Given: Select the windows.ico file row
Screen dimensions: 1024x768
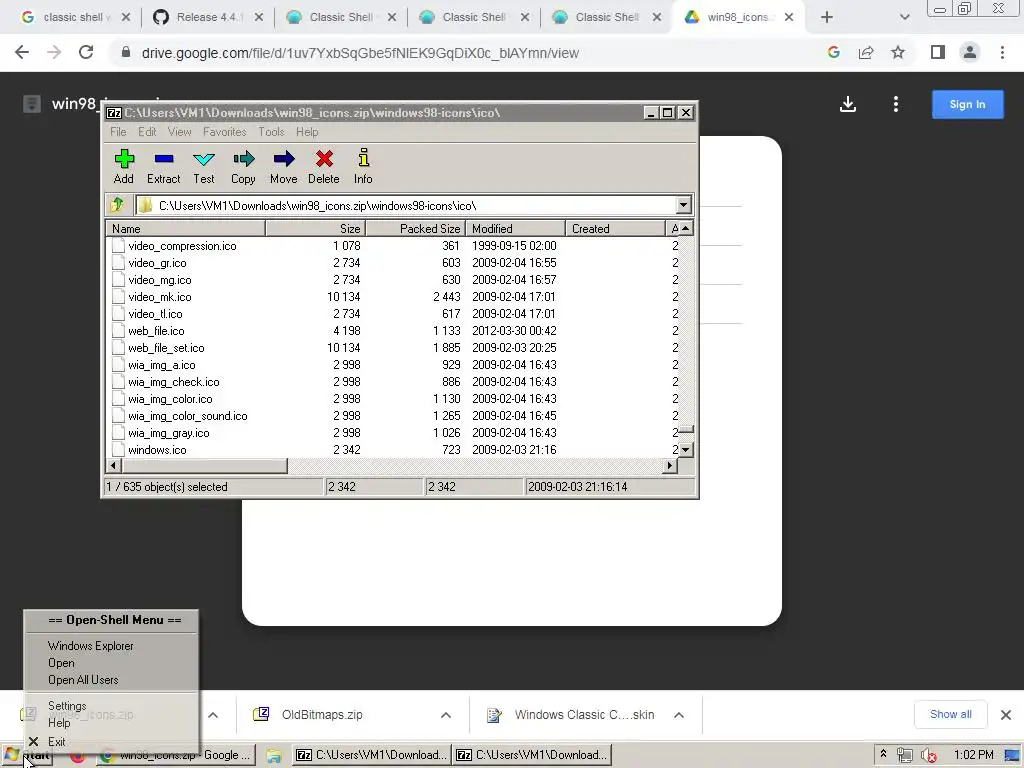Looking at the screenshot, I should (x=392, y=450).
